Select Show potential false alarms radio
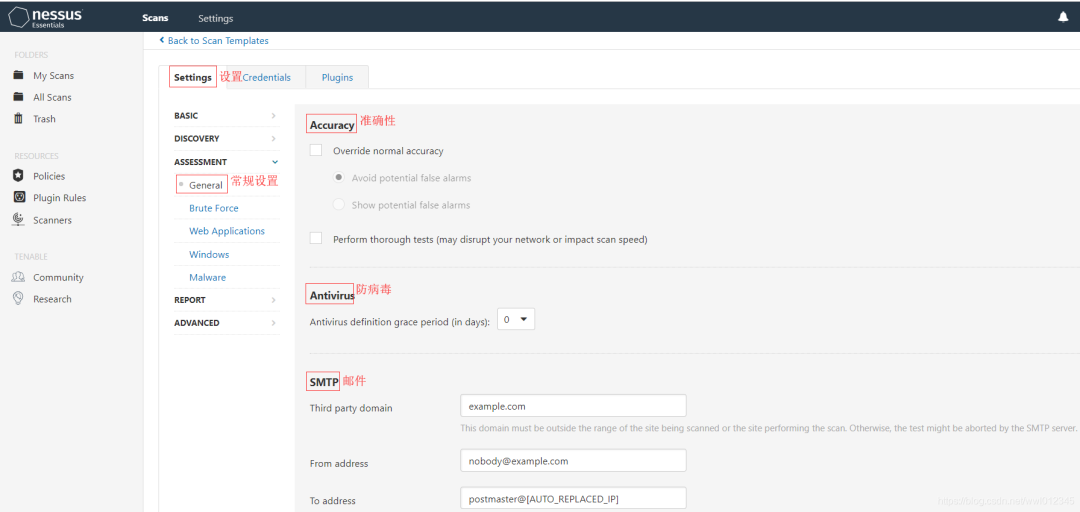The width and height of the screenshot is (1080, 512). [338, 204]
